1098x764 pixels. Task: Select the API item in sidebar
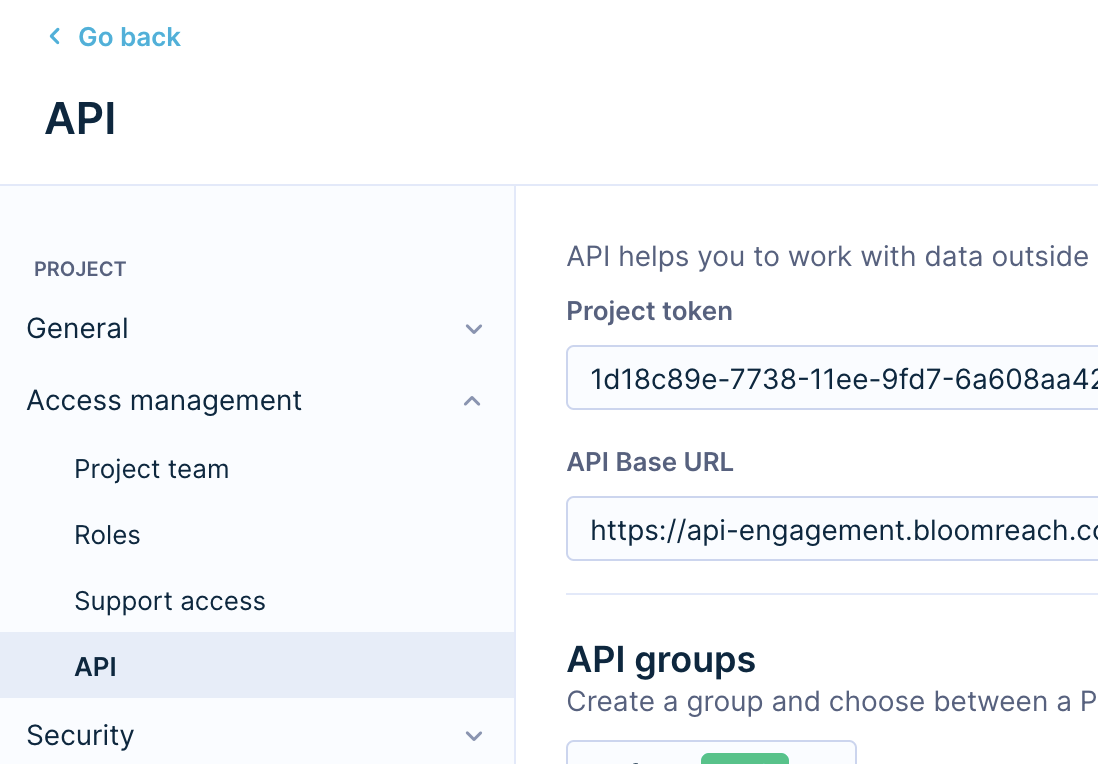coord(96,667)
